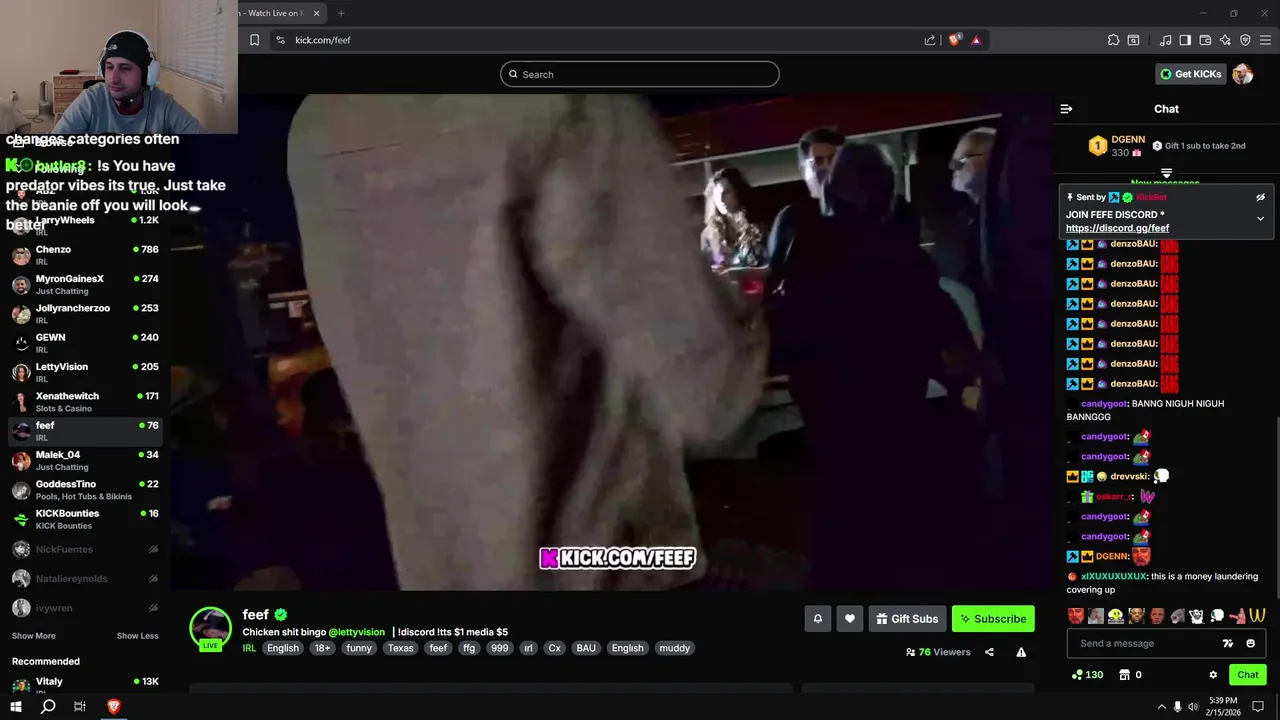Open the Windows Start menu
This screenshot has height=720, width=1280.
coord(16,707)
